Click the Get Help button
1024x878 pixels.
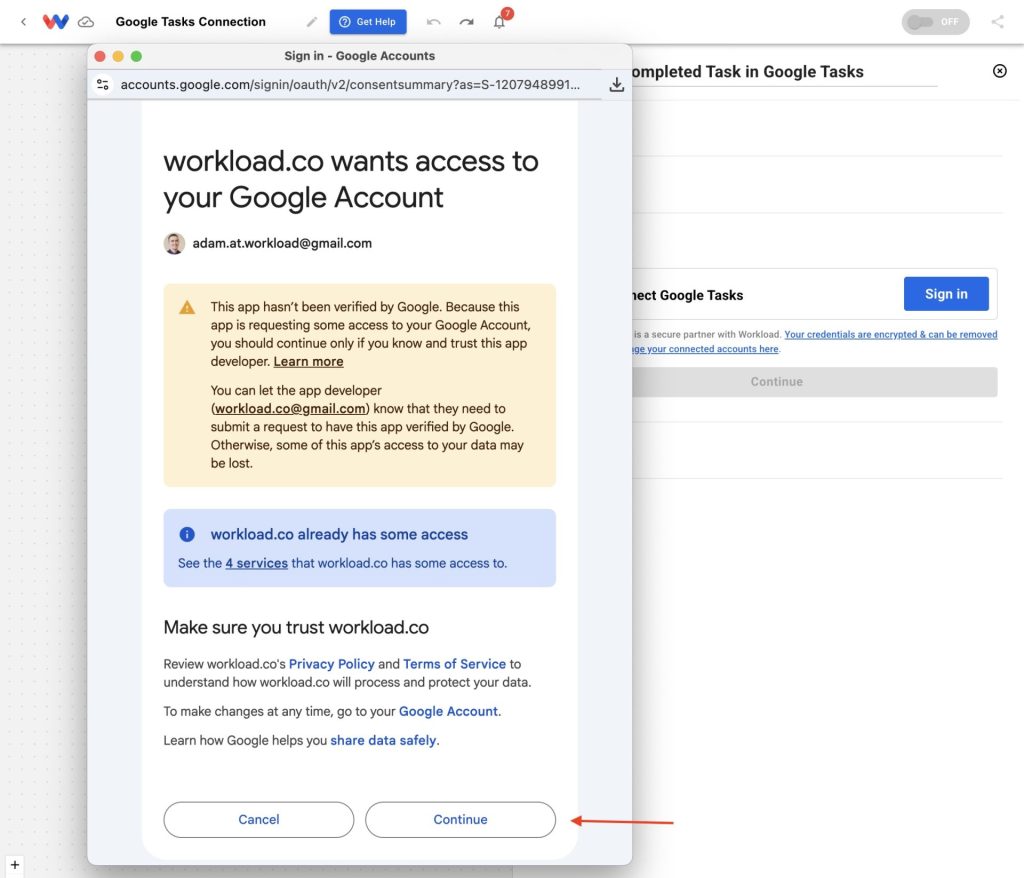pyautogui.click(x=368, y=22)
